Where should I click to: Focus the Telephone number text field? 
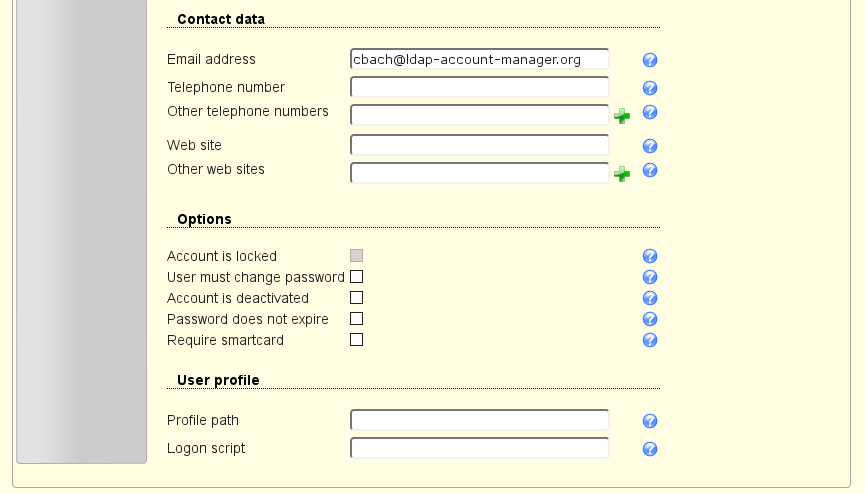pyautogui.click(x=479, y=88)
